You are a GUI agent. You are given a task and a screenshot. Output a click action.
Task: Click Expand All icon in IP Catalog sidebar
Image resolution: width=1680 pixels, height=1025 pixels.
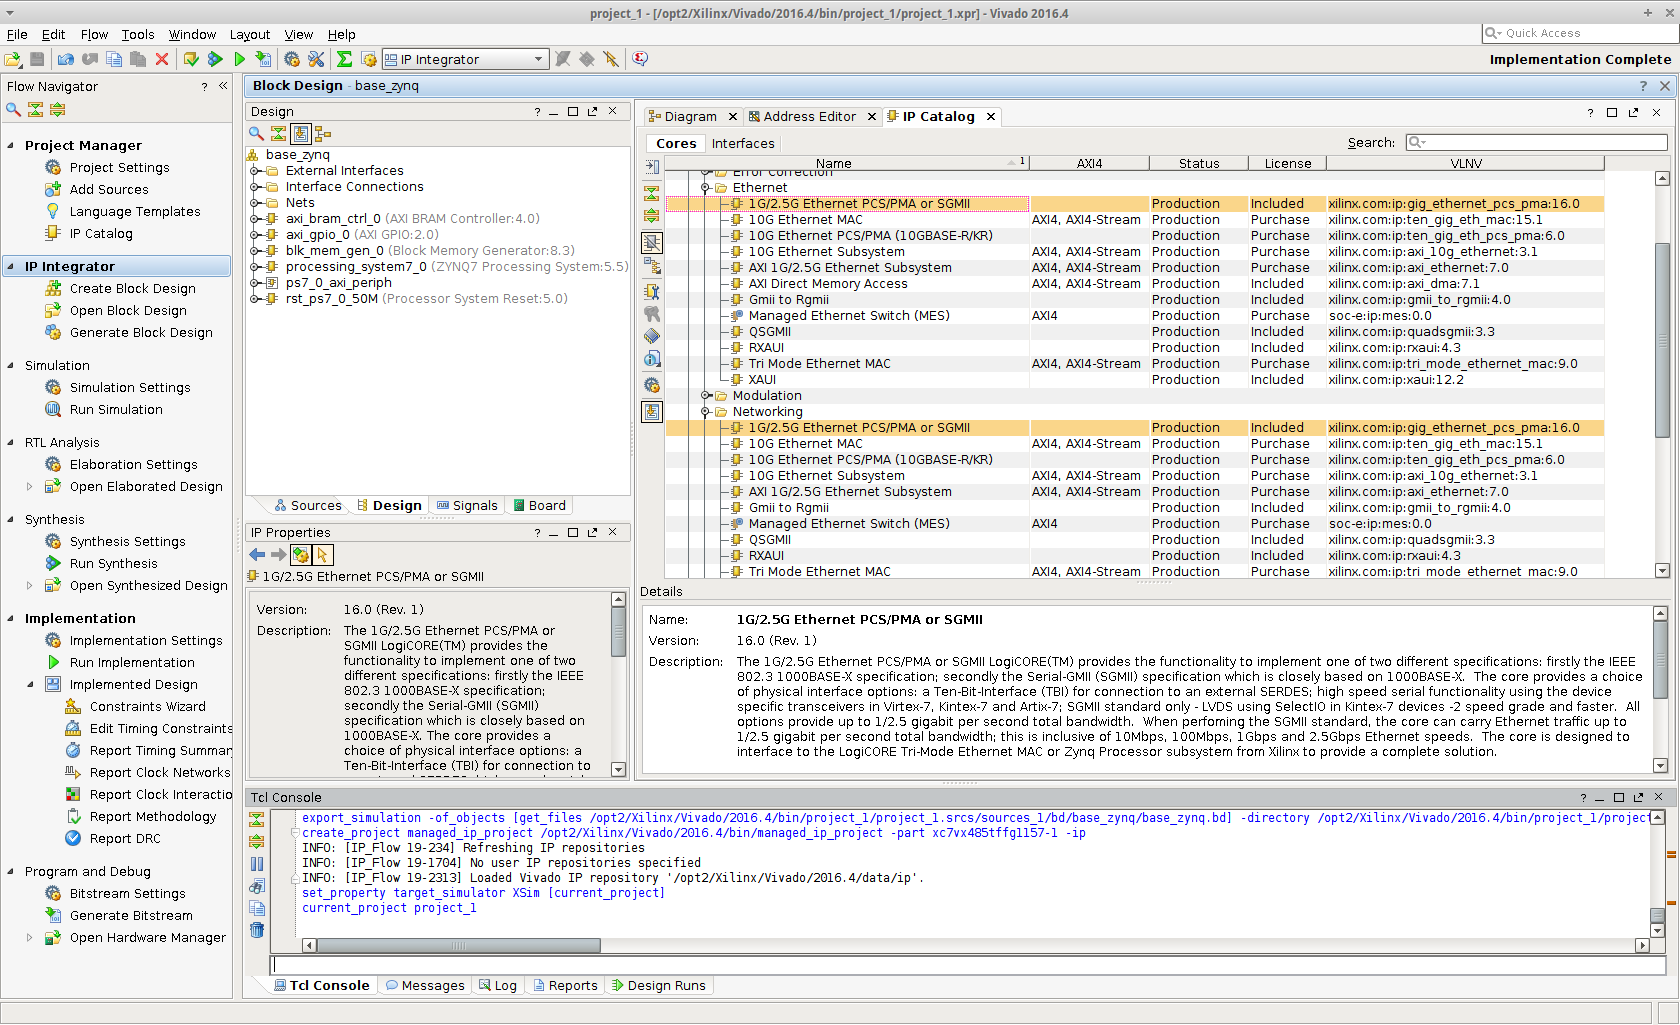[x=652, y=215]
